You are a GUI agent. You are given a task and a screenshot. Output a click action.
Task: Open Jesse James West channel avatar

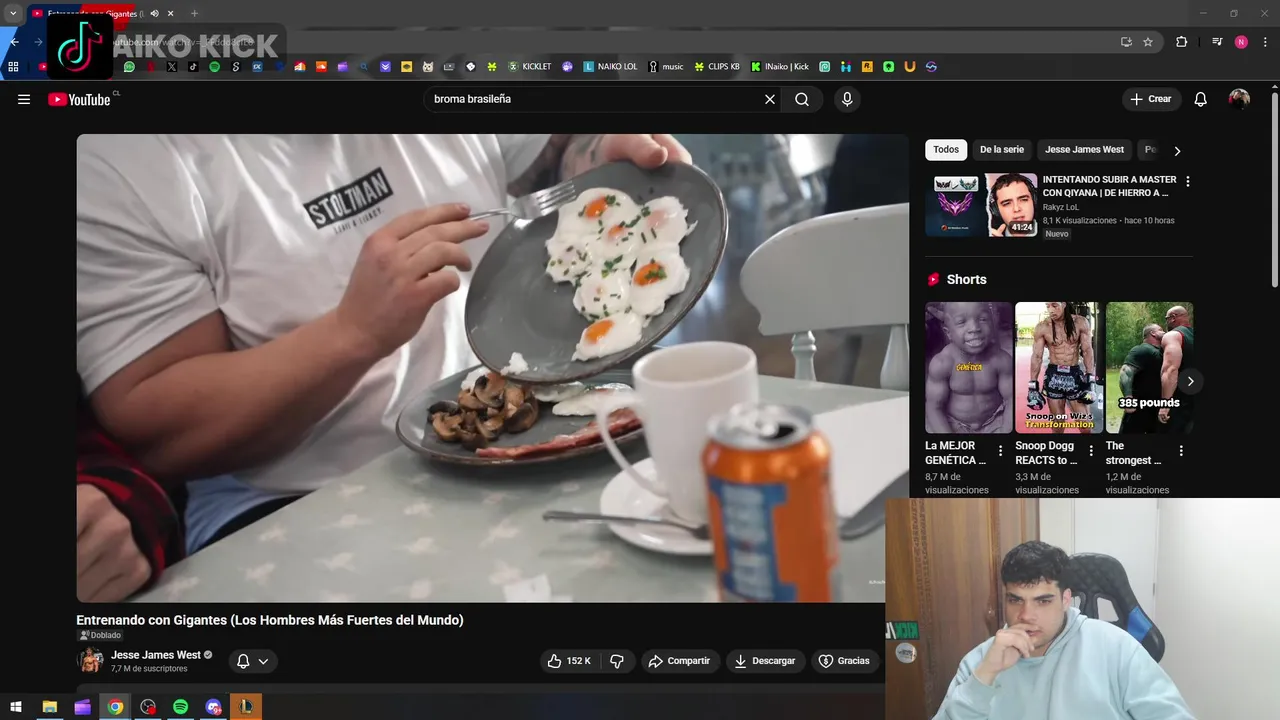click(x=91, y=660)
